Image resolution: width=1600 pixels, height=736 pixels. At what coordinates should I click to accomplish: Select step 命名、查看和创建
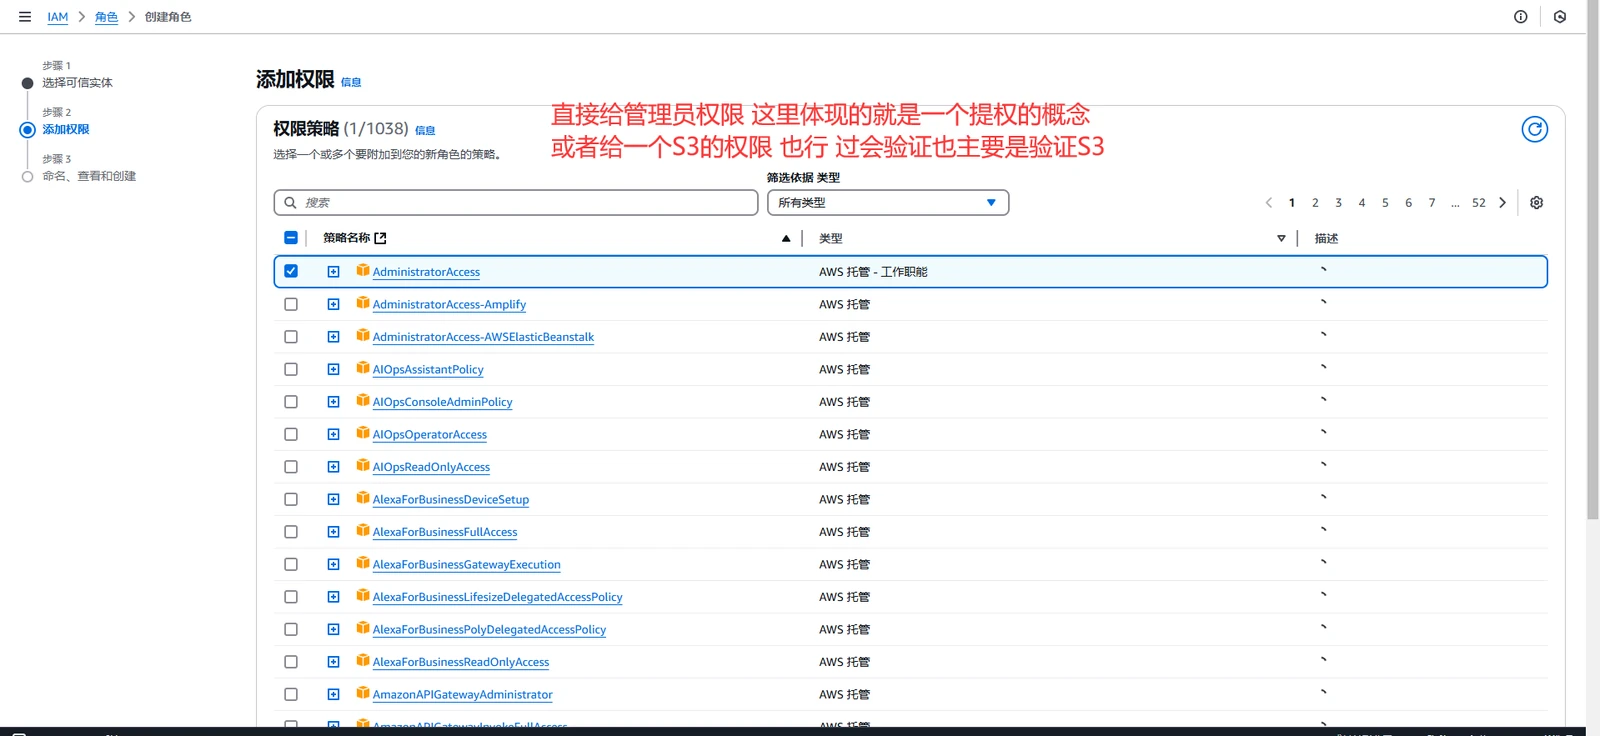click(x=89, y=176)
